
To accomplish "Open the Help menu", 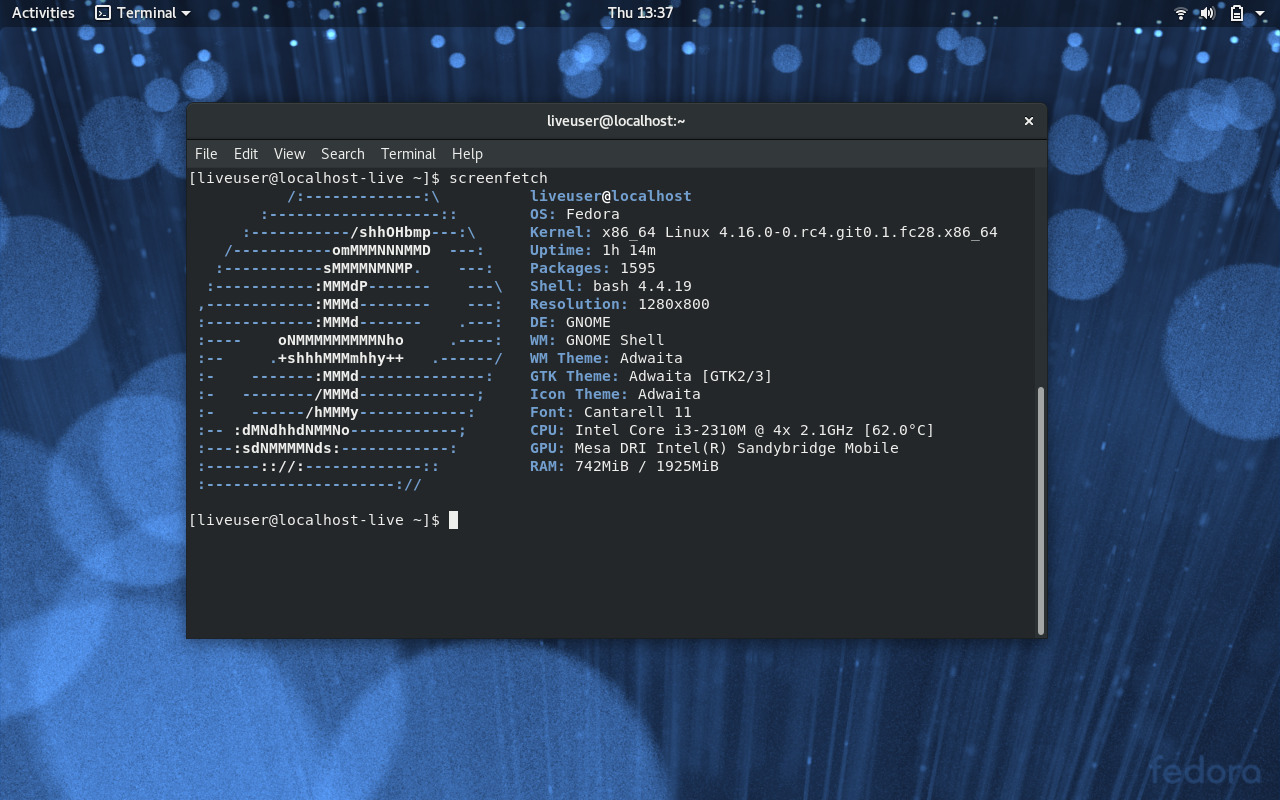I will tap(467, 154).
